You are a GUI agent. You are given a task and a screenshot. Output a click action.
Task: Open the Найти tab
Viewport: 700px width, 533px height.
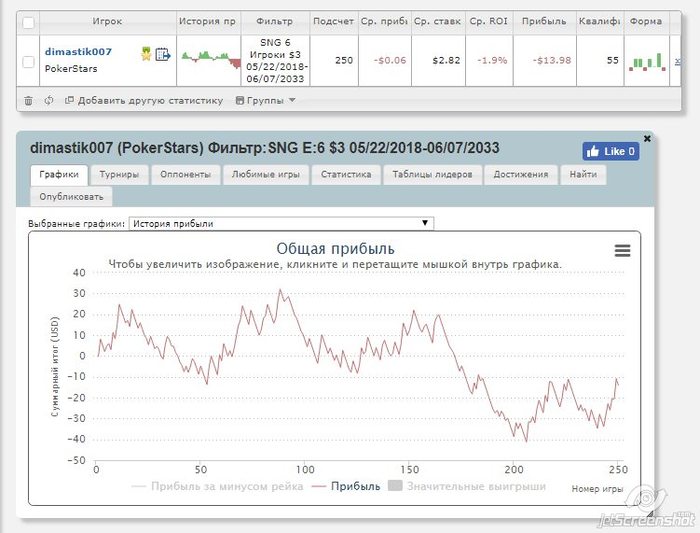(x=583, y=175)
